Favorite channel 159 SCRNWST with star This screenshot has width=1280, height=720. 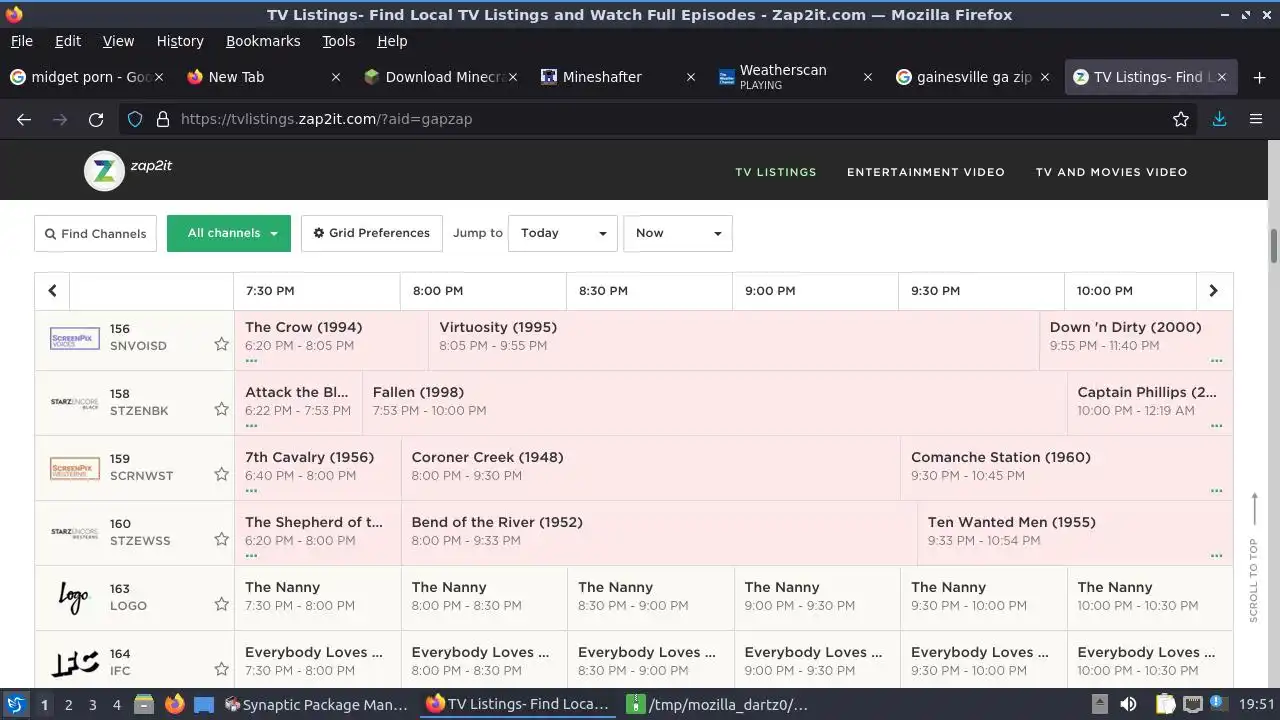click(221, 474)
